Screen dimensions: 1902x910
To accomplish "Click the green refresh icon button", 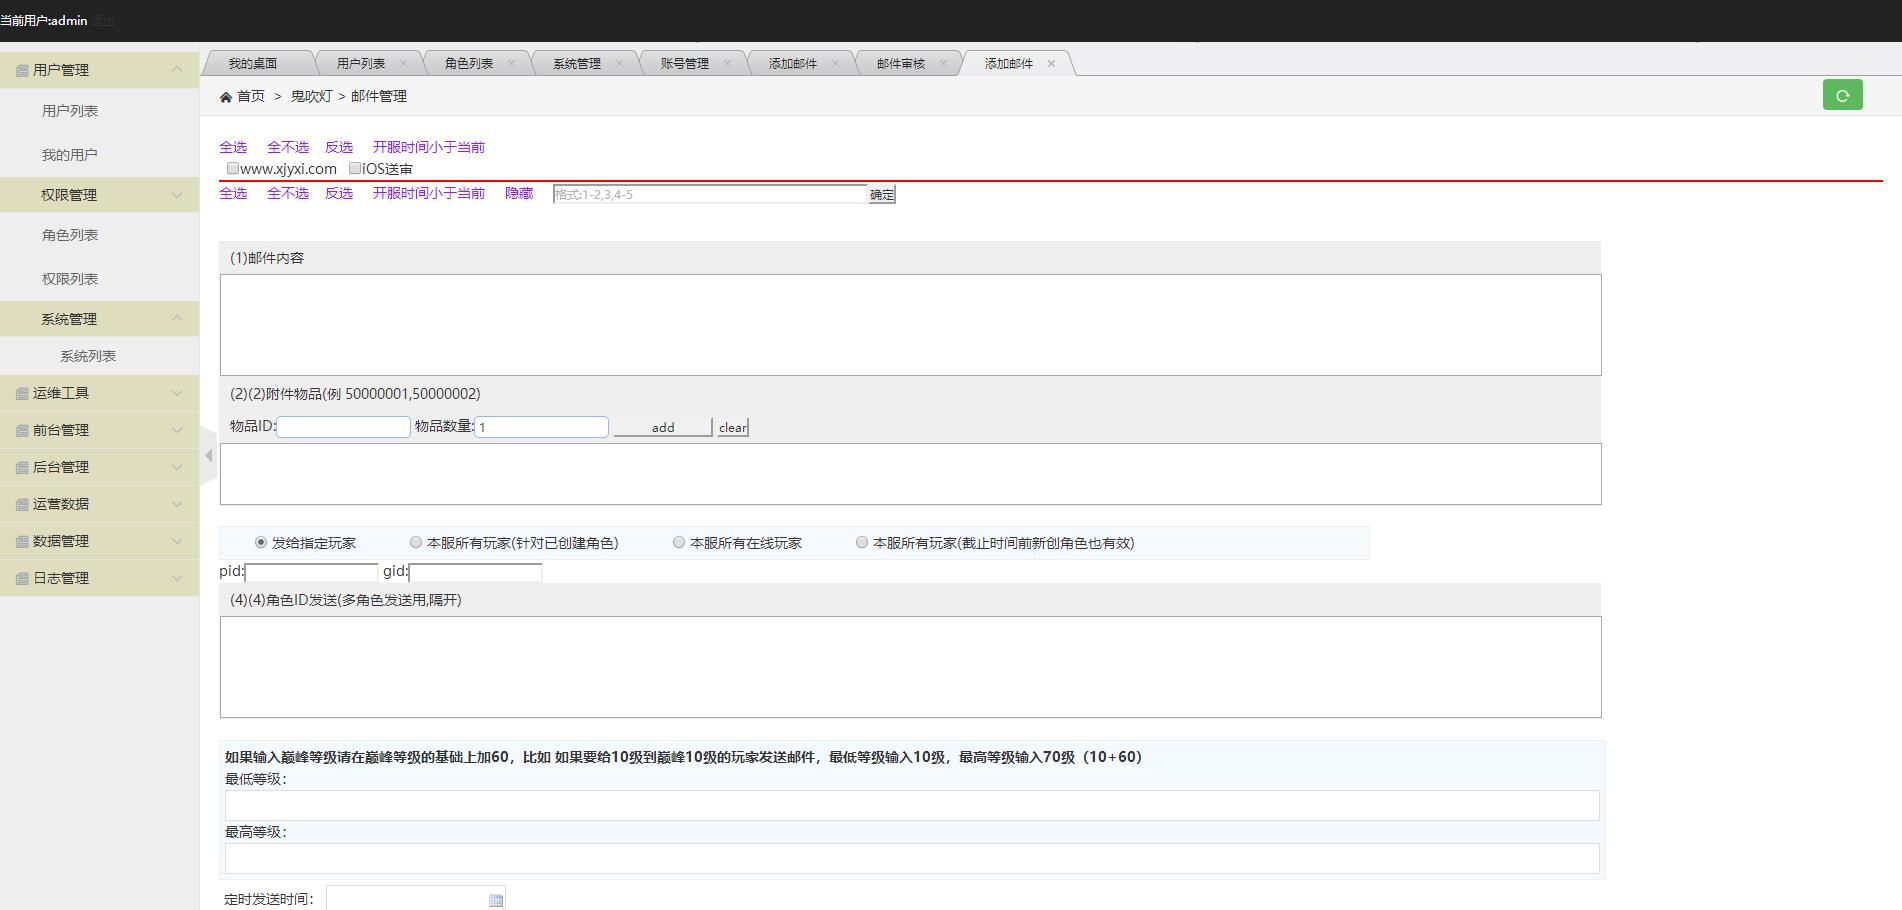I will (x=1842, y=95).
